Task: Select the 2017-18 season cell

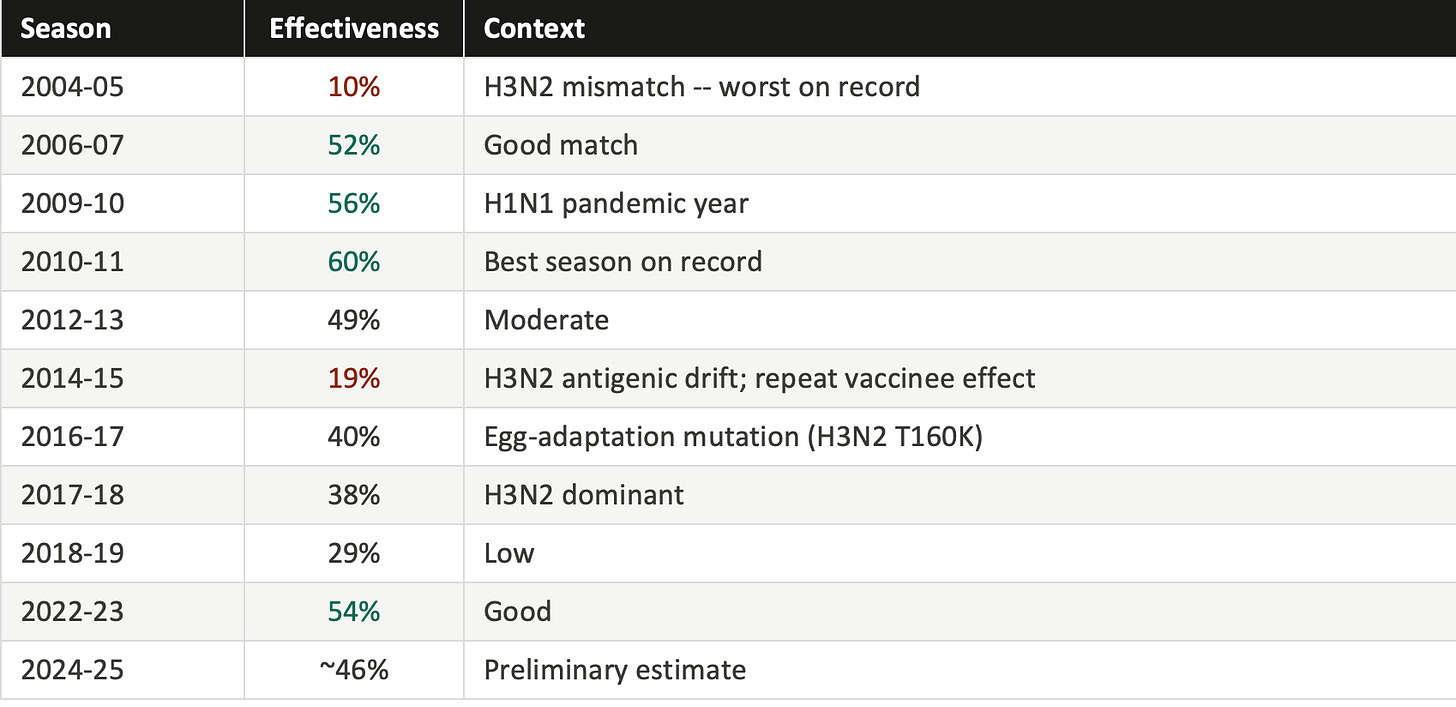Action: [122, 494]
